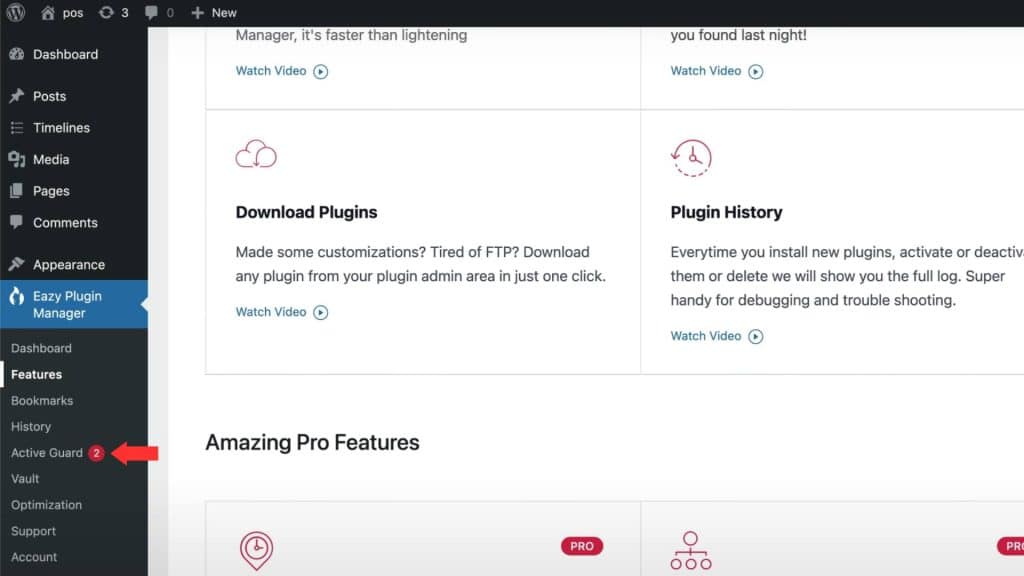Open the History submenu item

click(31, 426)
